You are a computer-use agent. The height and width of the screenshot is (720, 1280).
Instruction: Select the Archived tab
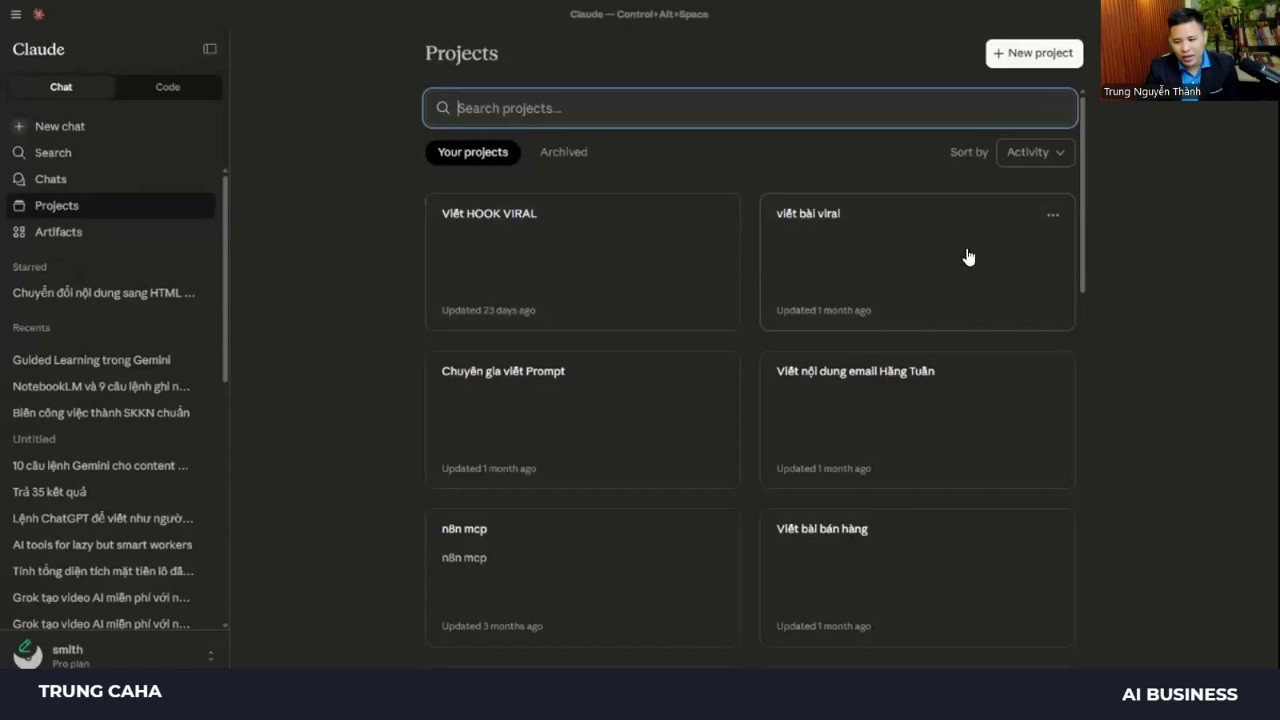pos(564,152)
